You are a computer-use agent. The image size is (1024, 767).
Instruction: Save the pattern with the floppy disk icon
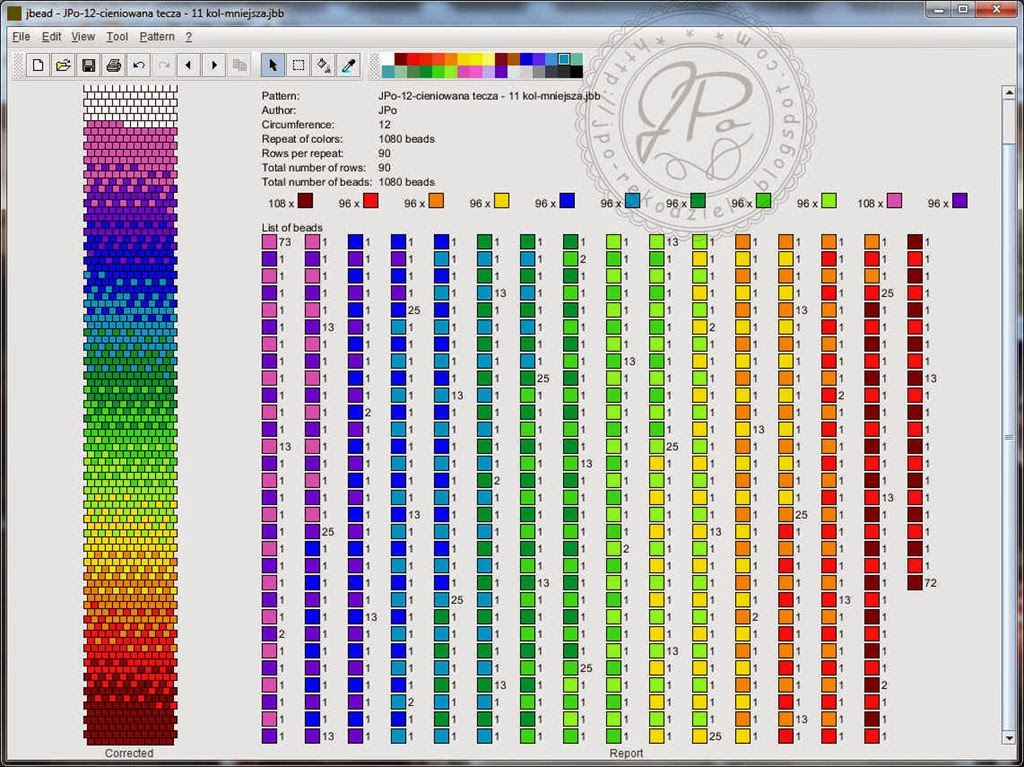pos(89,66)
